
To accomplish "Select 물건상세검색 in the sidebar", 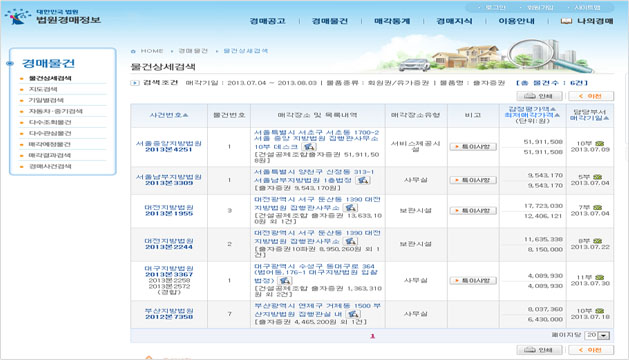I will 50,78.
